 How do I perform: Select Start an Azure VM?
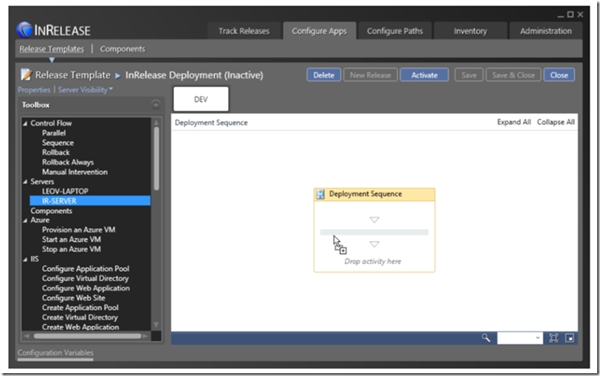71,239
